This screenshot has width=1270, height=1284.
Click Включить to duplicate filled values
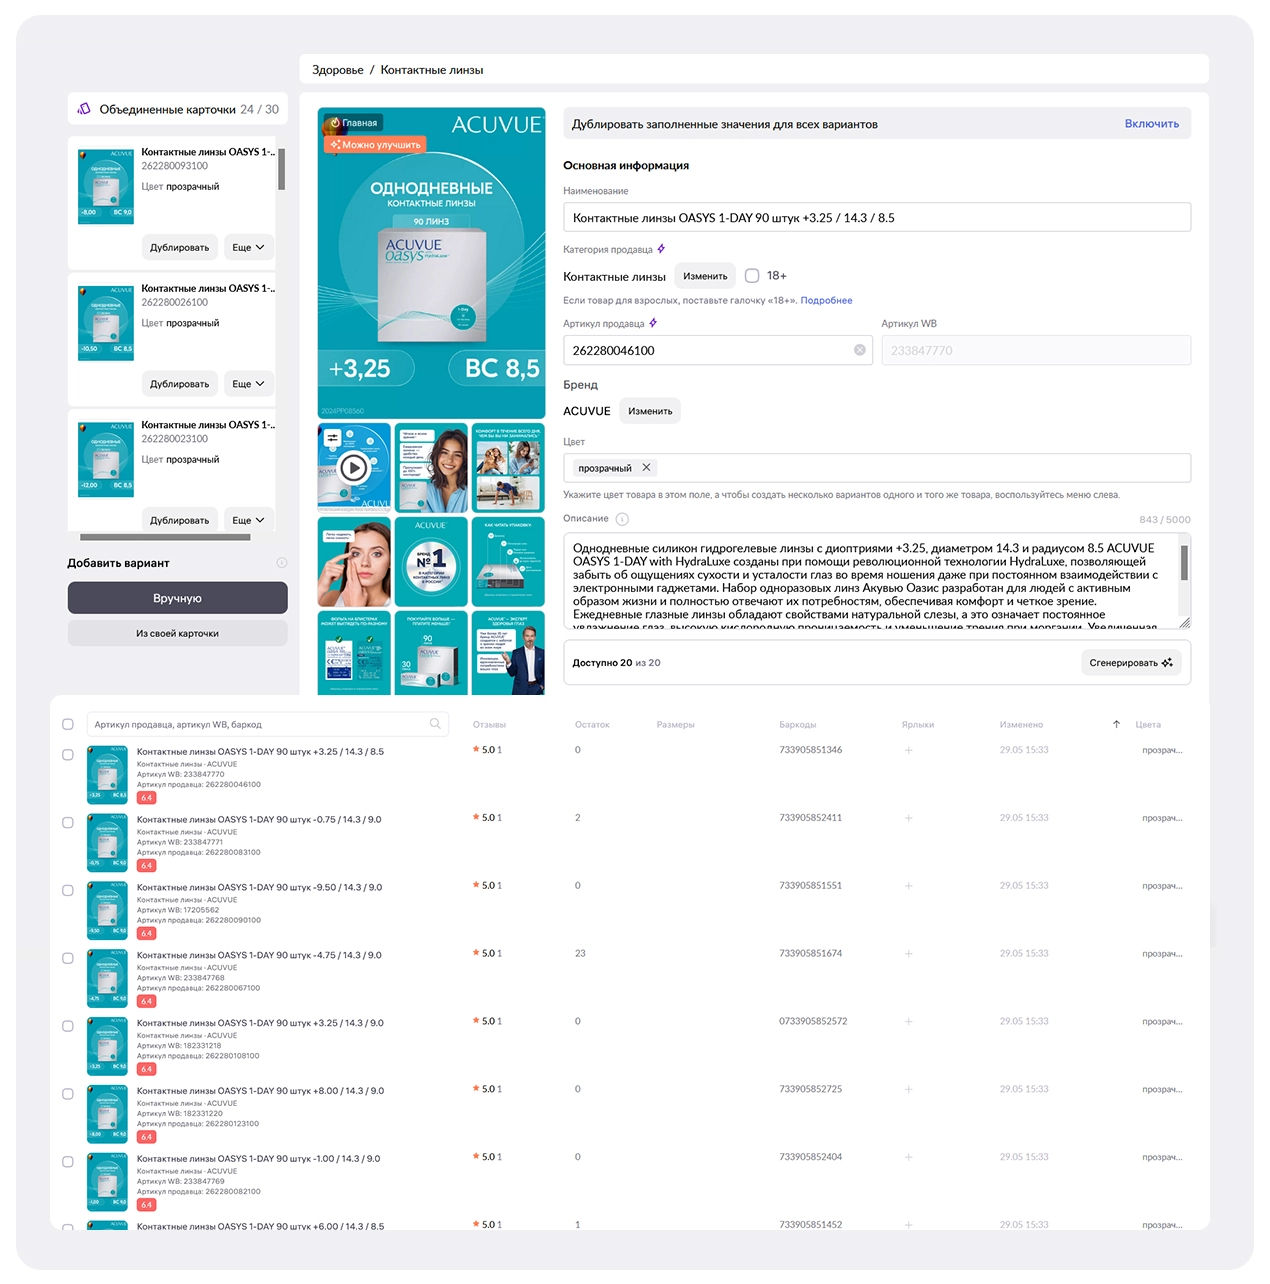[x=1152, y=124]
